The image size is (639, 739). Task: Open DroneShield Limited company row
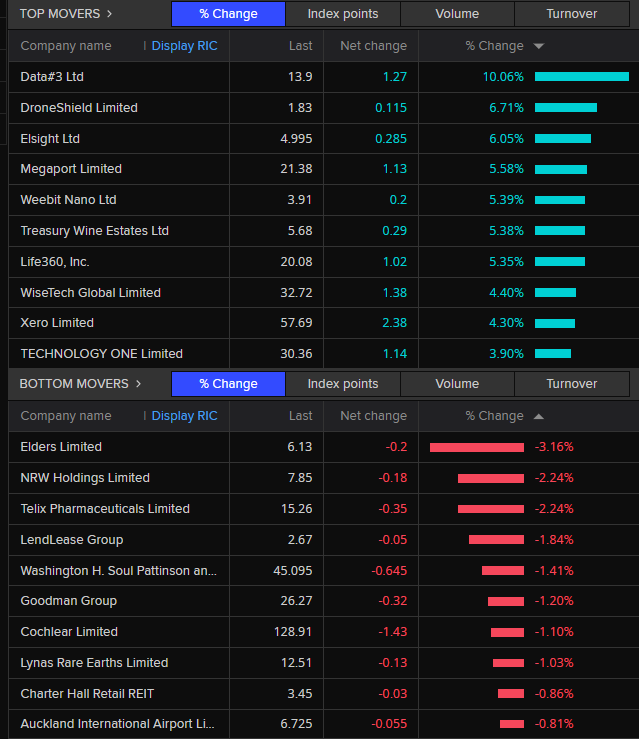tap(323, 107)
